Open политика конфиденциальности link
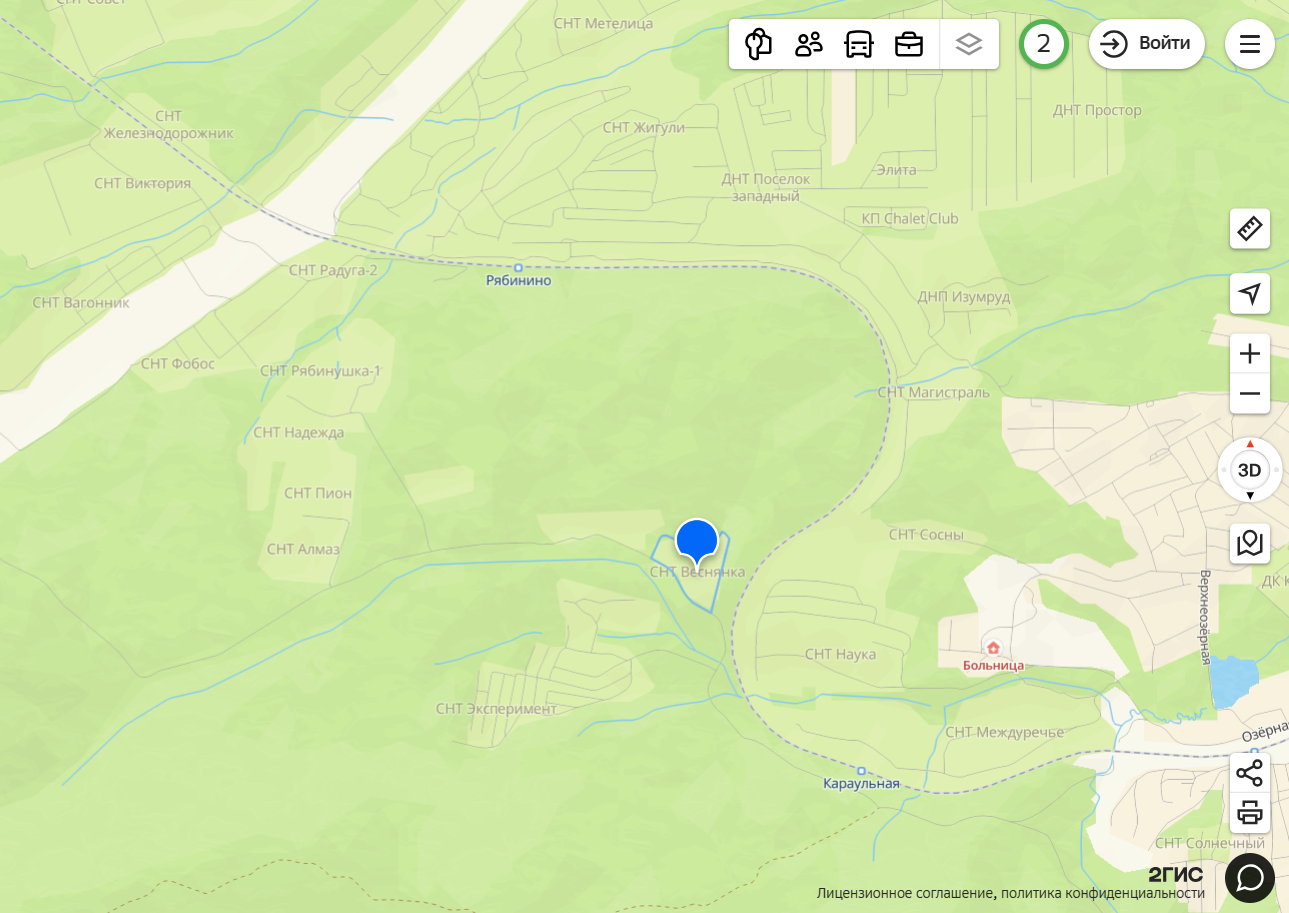The image size is (1289, 913). pyautogui.click(x=1102, y=894)
